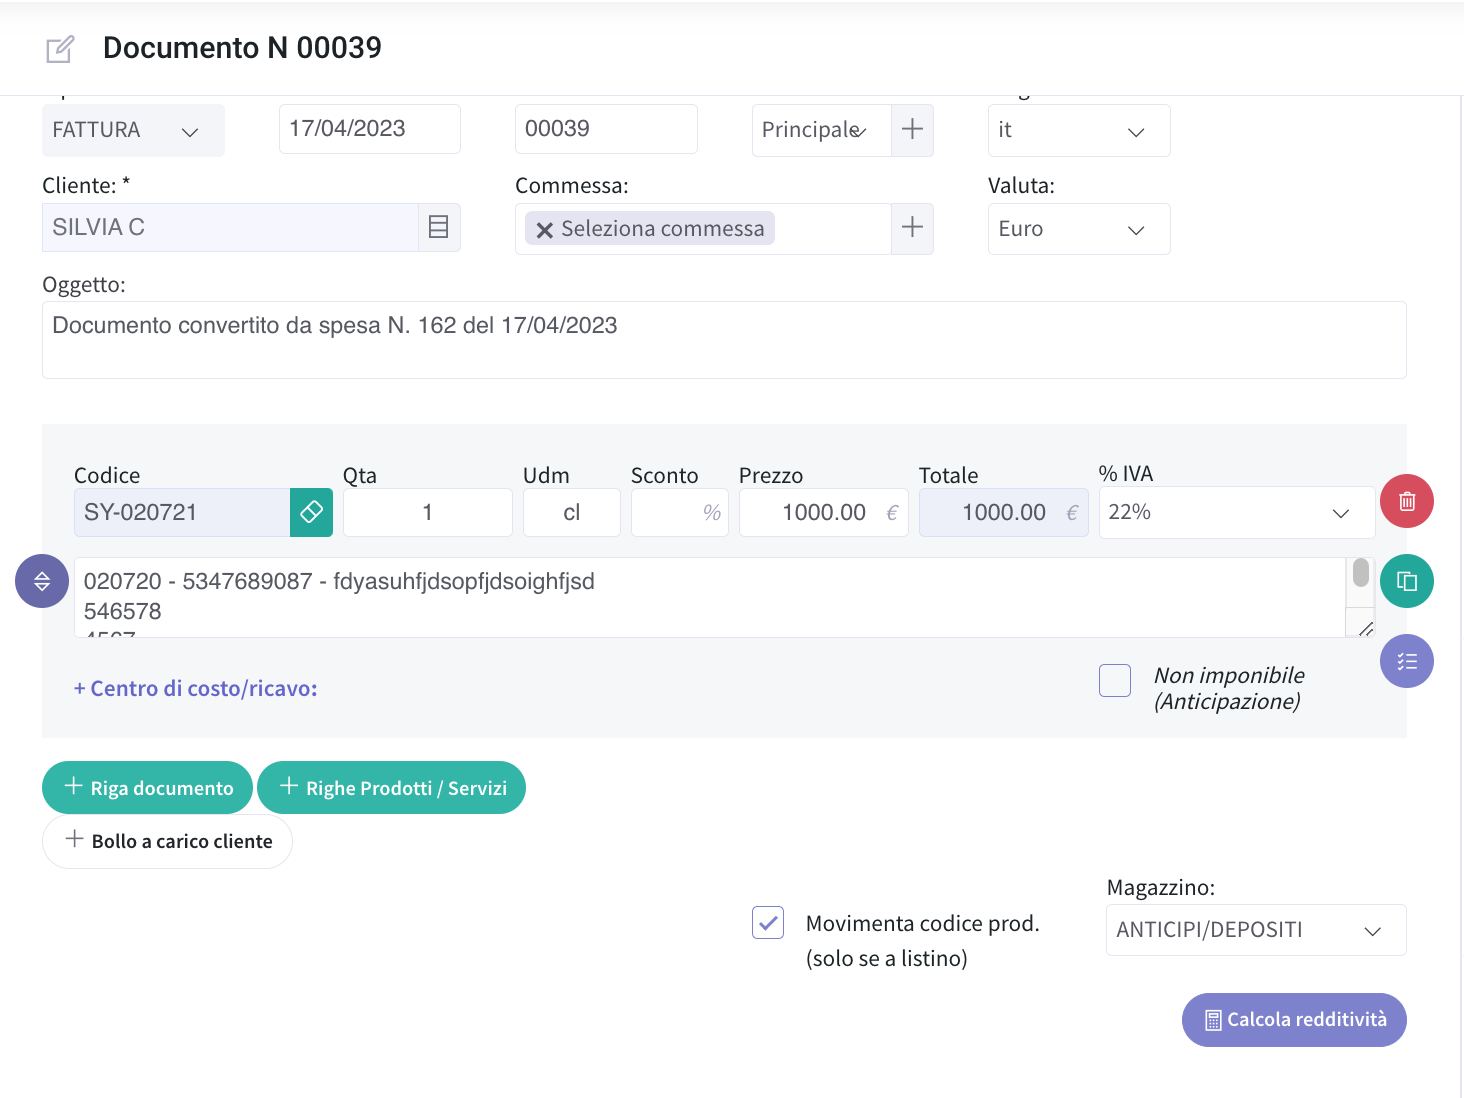Enable Non imponibile (Anticipazione) checkbox

point(1115,680)
